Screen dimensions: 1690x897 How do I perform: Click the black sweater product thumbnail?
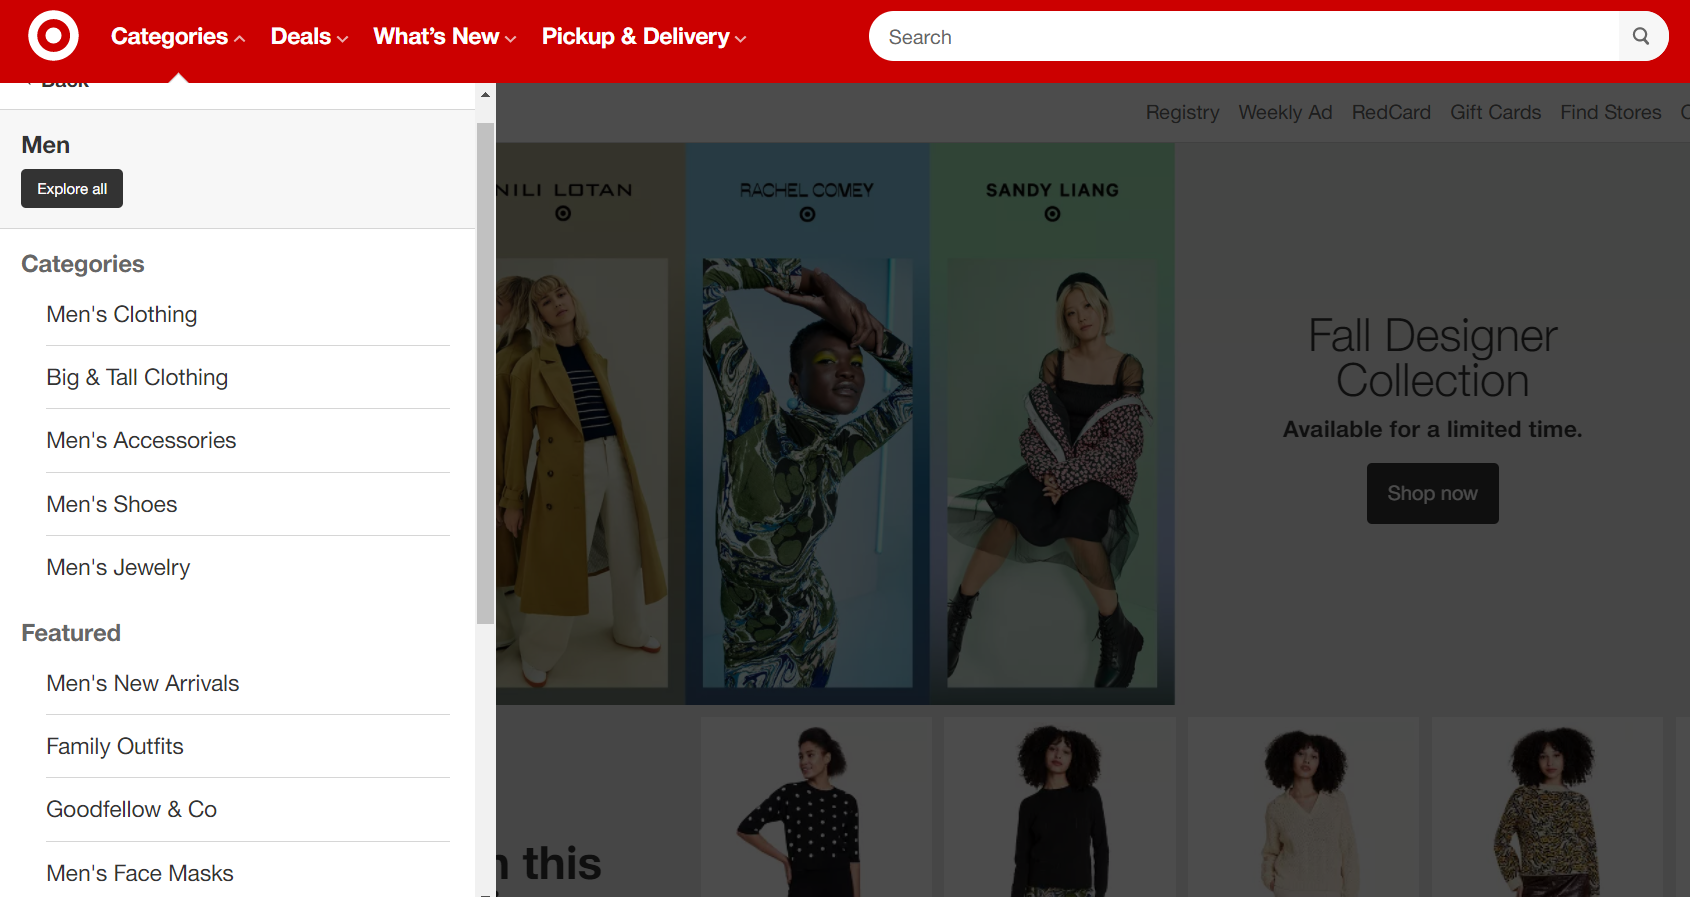coord(1060,807)
